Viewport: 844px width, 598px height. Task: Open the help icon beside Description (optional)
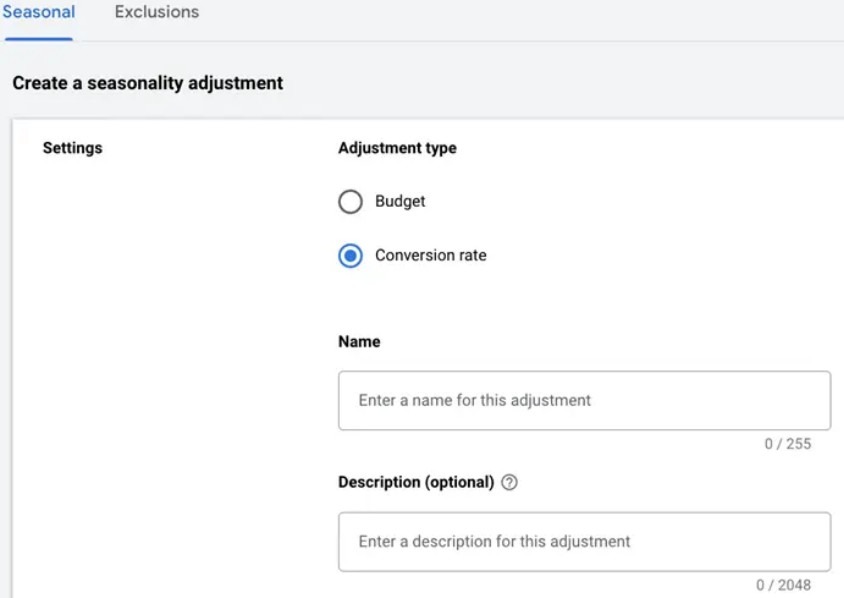point(510,483)
